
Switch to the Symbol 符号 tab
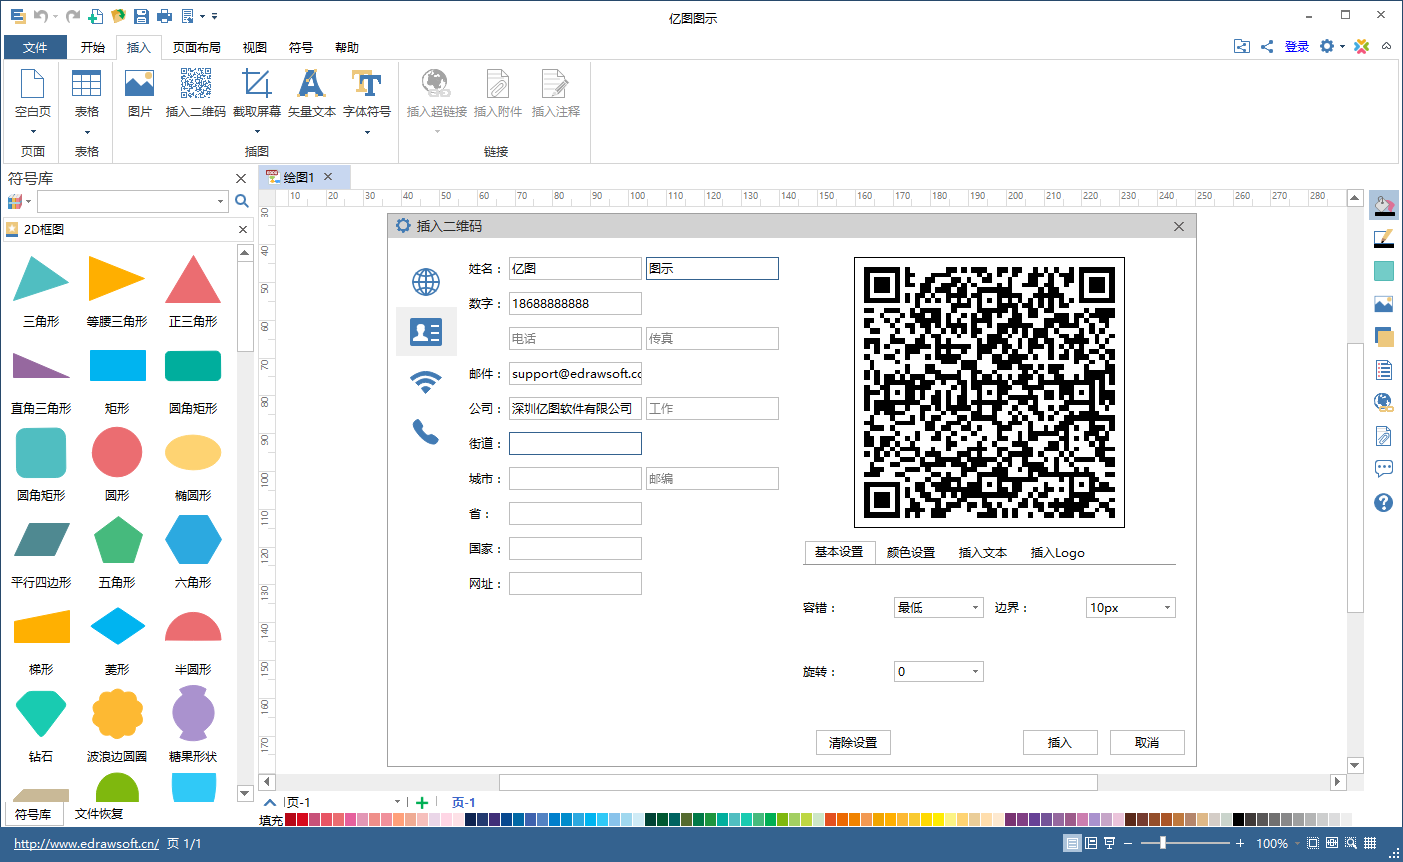[x=301, y=47]
